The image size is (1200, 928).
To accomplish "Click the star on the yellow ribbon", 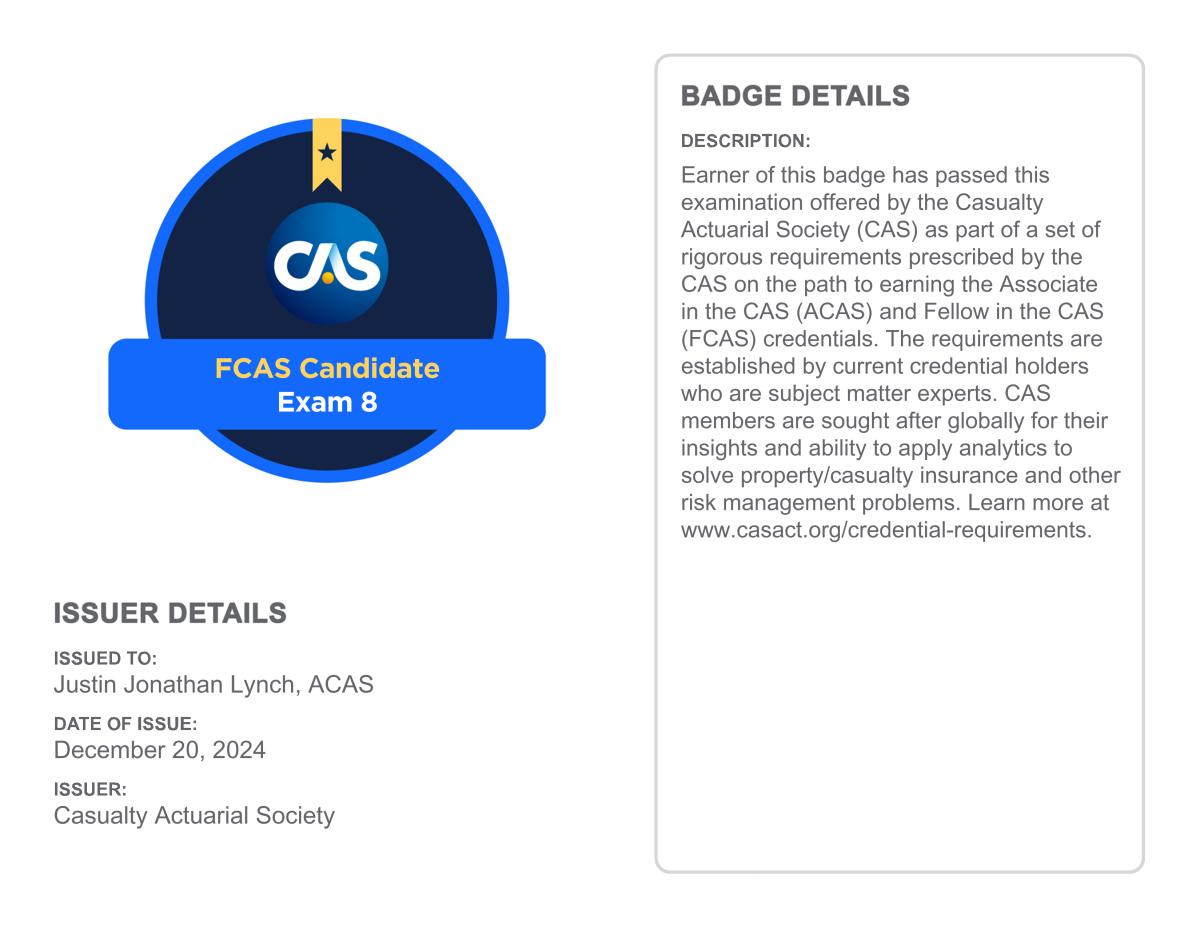I will [327, 153].
